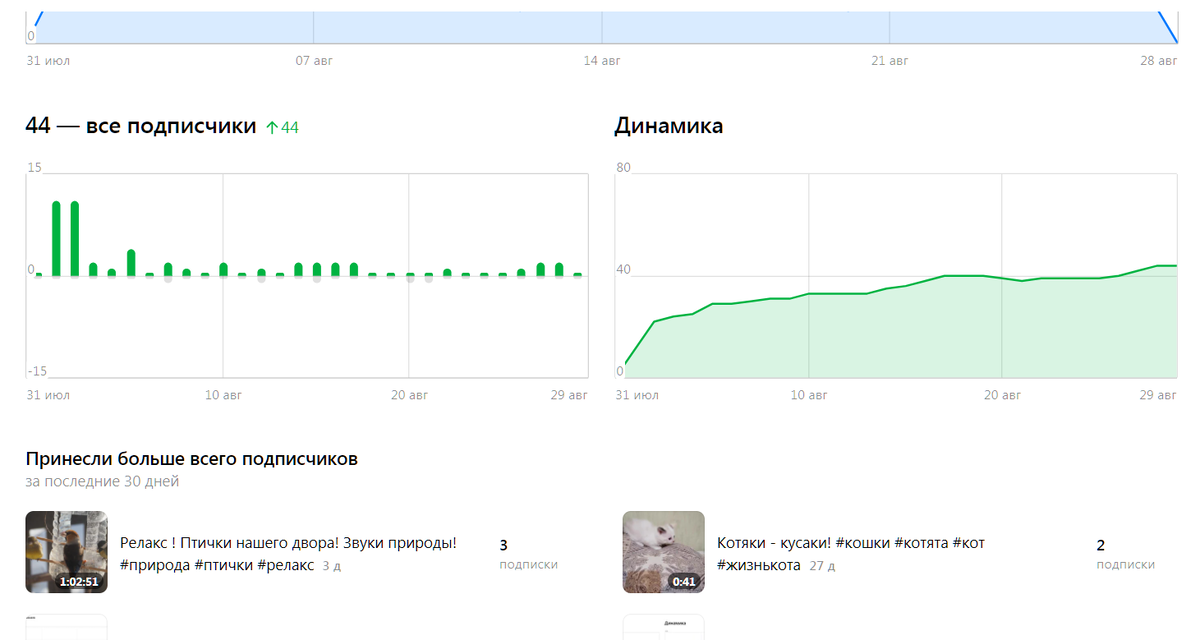The image size is (1200, 640).
Task: Click heading "Принесли больше всего подписчиков"
Action: pos(191,459)
